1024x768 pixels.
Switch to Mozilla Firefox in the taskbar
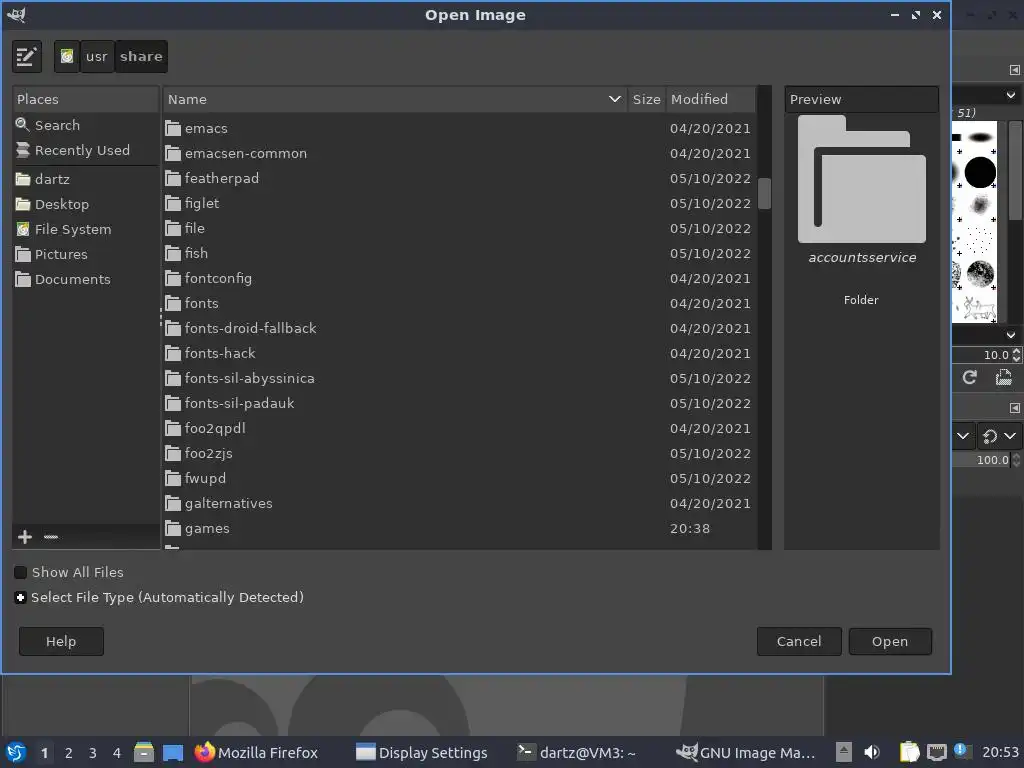click(256, 752)
